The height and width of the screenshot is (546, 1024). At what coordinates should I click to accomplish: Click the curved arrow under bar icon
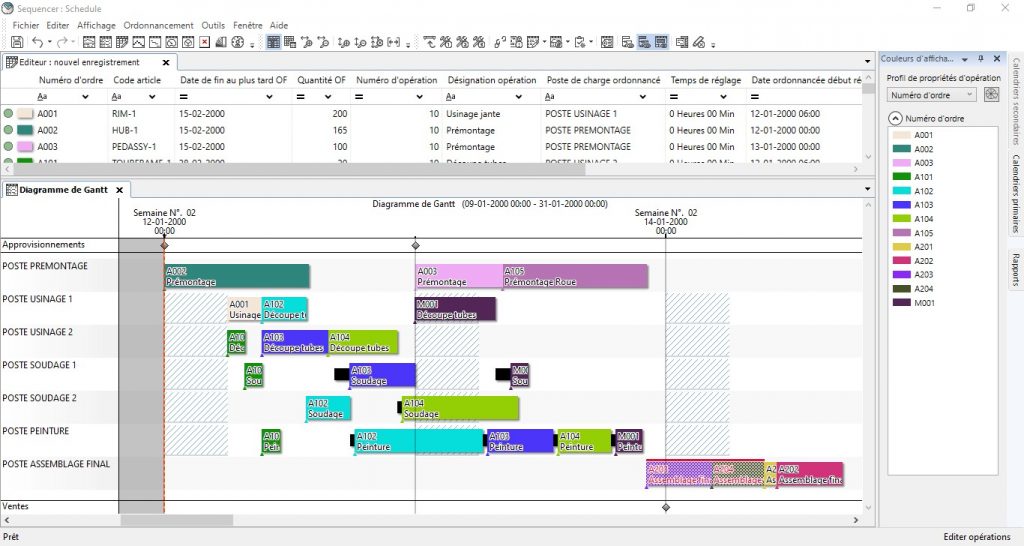429,42
